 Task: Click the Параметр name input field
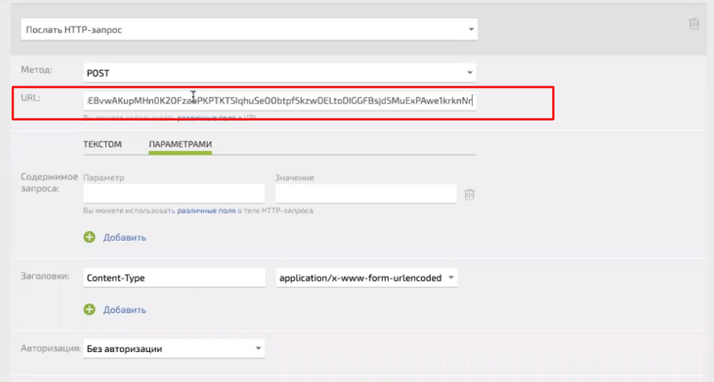174,194
